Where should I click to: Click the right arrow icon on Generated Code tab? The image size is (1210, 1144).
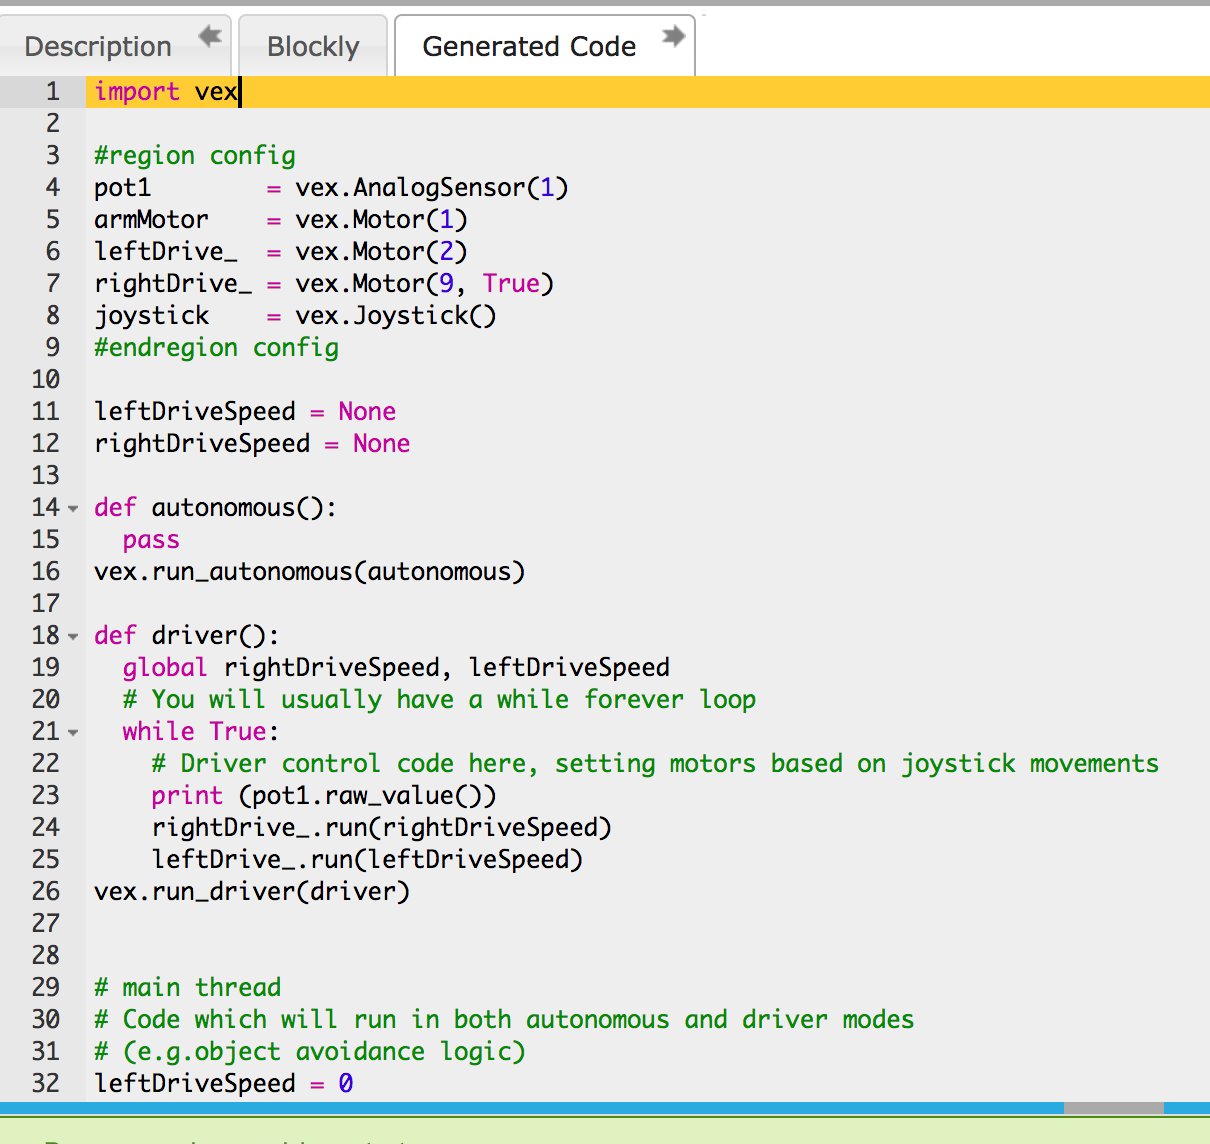tap(674, 36)
